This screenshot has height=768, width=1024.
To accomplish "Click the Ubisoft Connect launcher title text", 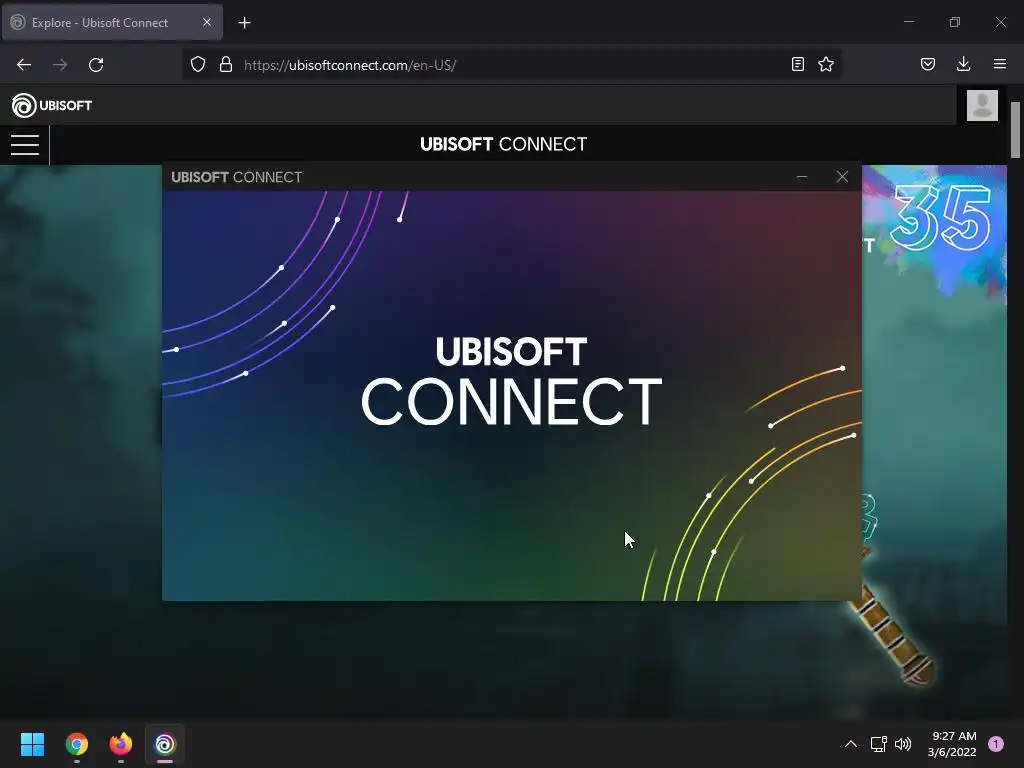I will pyautogui.click(x=236, y=177).
